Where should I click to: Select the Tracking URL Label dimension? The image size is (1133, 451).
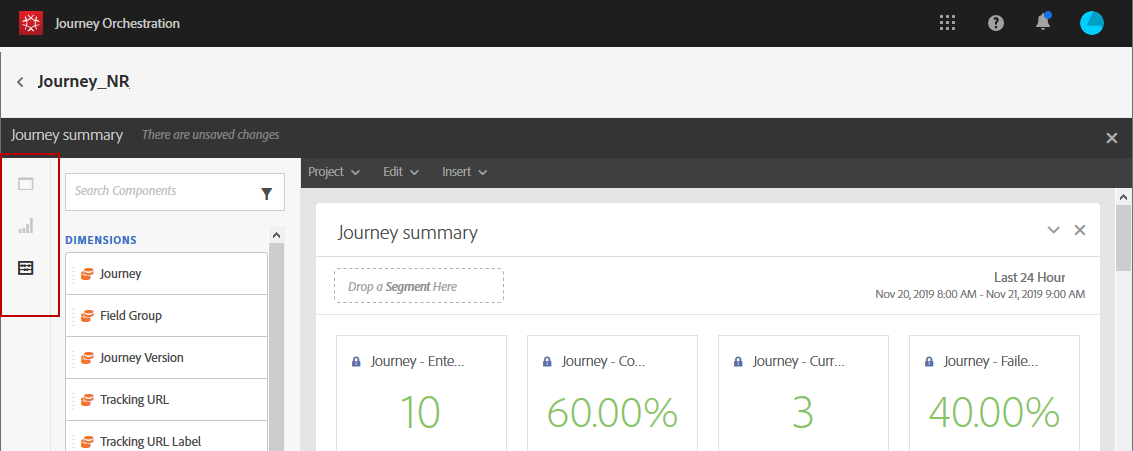[166, 437]
